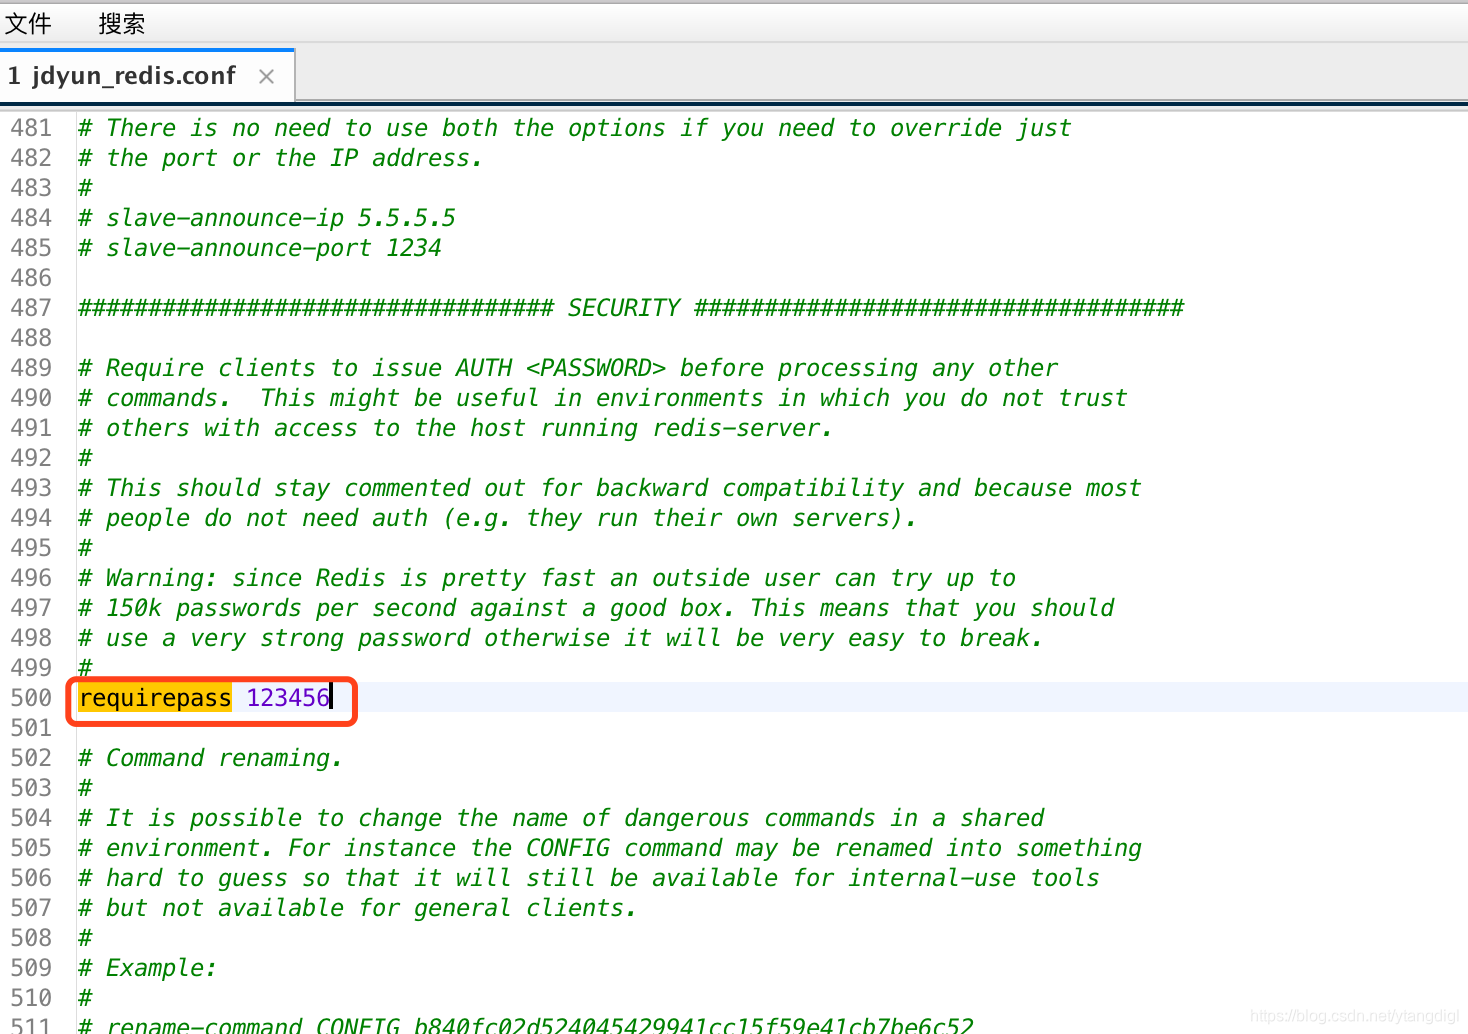Click 'commands. This might be useful' line
Image resolution: width=1468 pixels, height=1034 pixels.
tap(603, 398)
